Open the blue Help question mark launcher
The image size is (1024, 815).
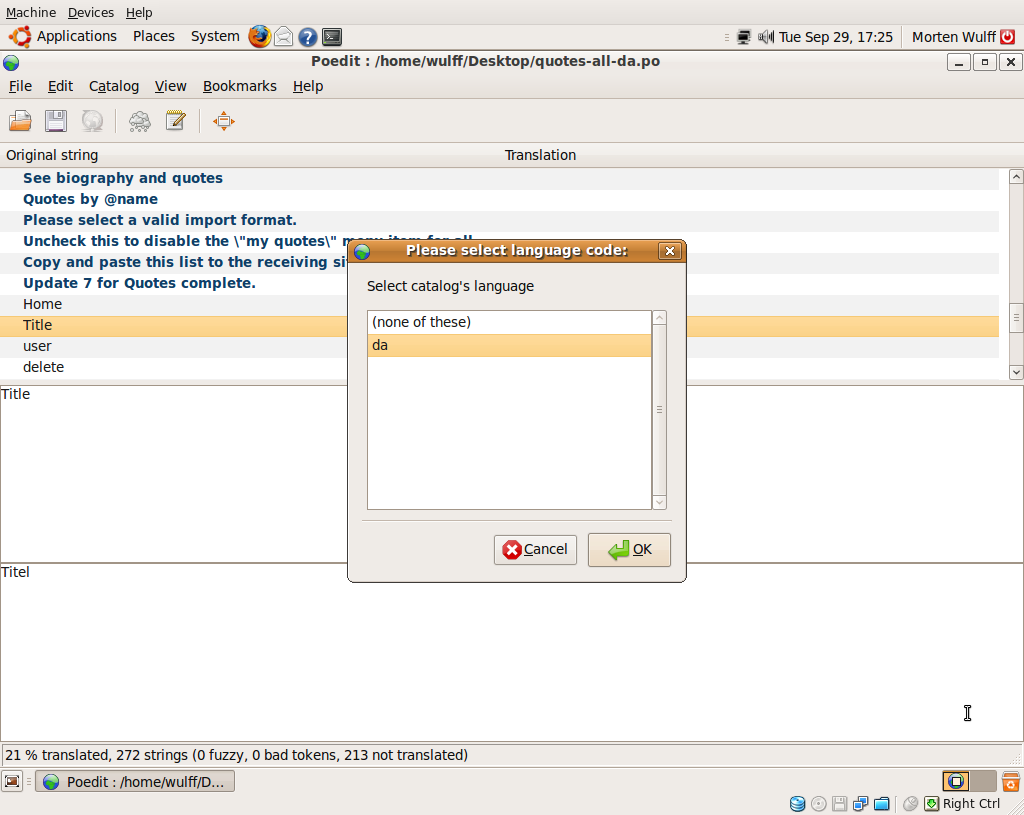pyautogui.click(x=308, y=37)
